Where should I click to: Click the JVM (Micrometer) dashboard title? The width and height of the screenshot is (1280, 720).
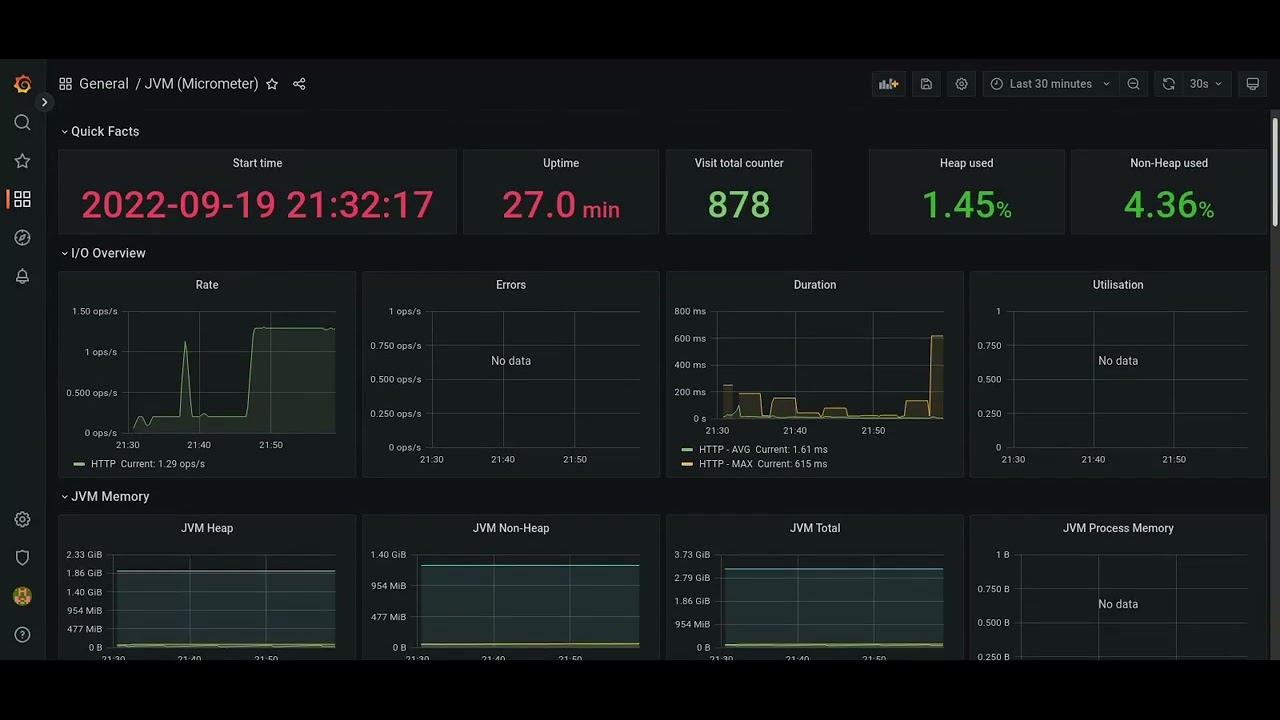pos(201,84)
